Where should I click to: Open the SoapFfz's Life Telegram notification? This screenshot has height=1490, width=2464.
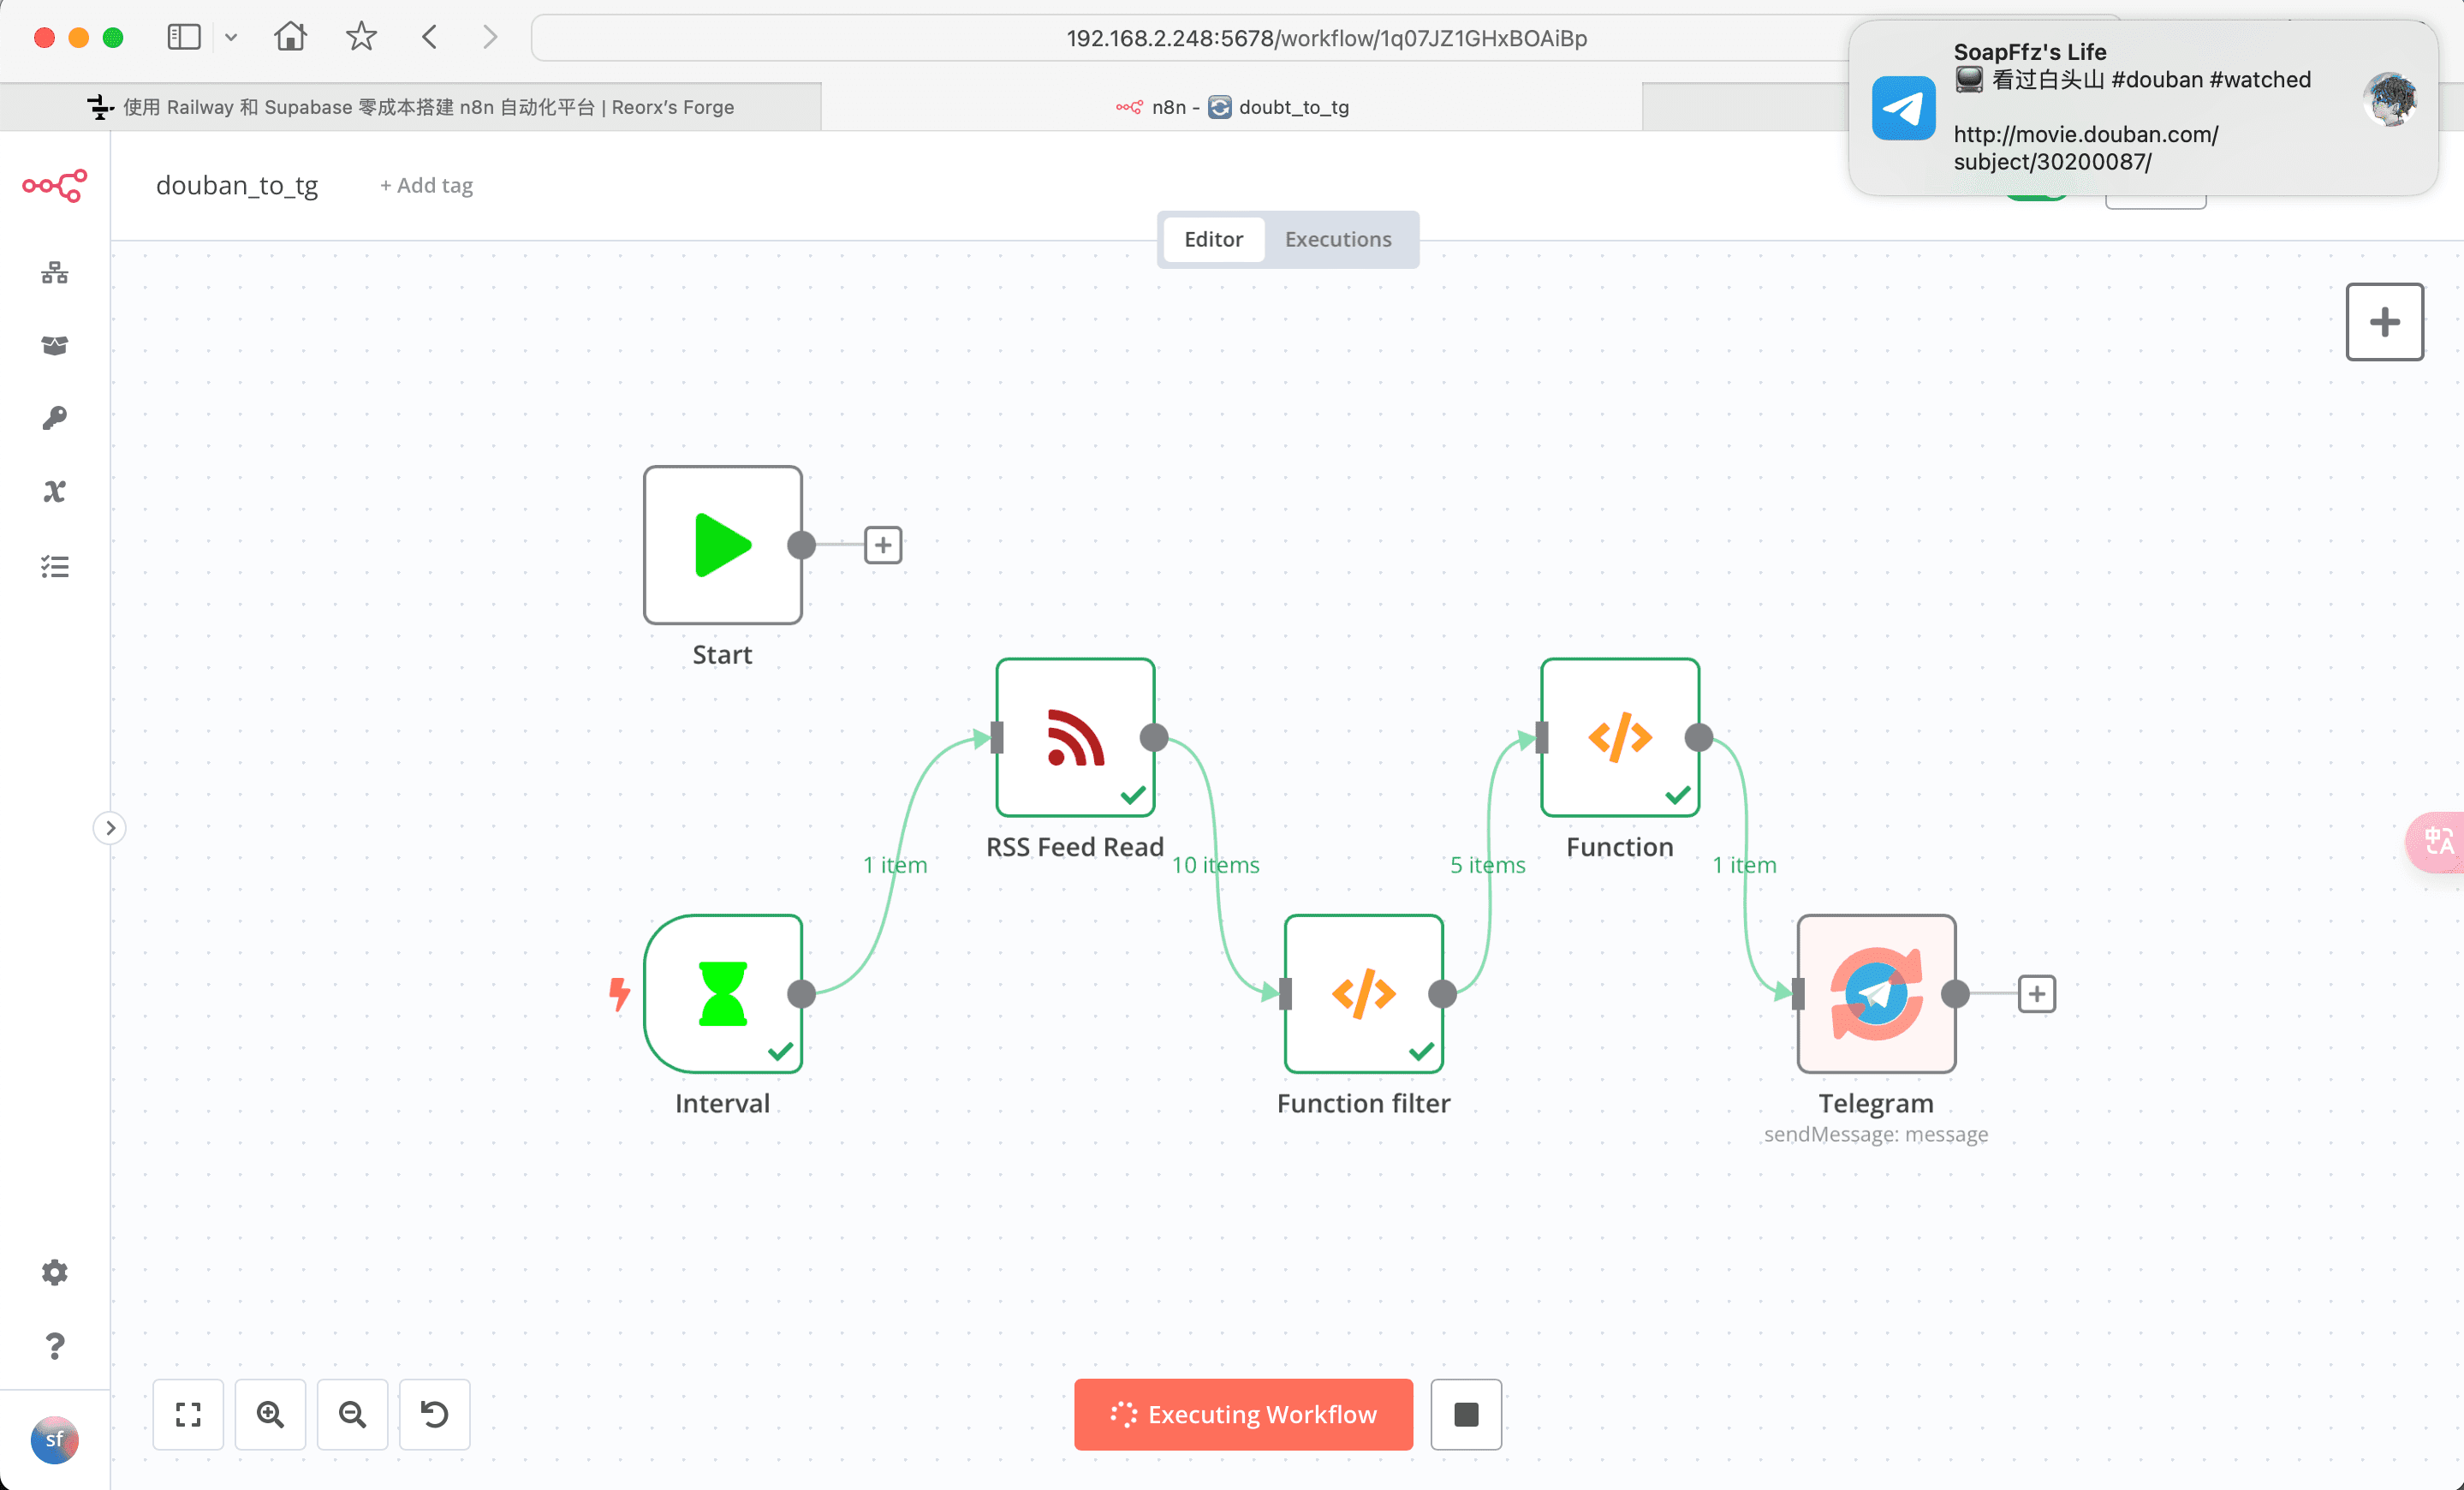2143,107
